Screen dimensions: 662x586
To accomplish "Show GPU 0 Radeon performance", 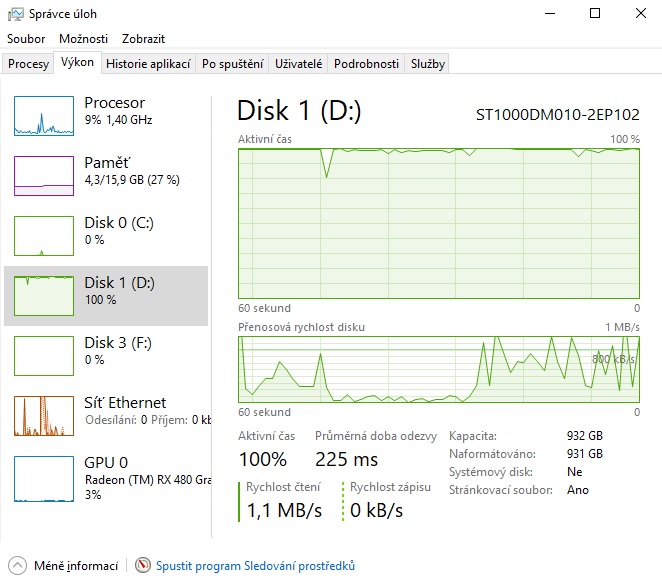I will [106, 476].
